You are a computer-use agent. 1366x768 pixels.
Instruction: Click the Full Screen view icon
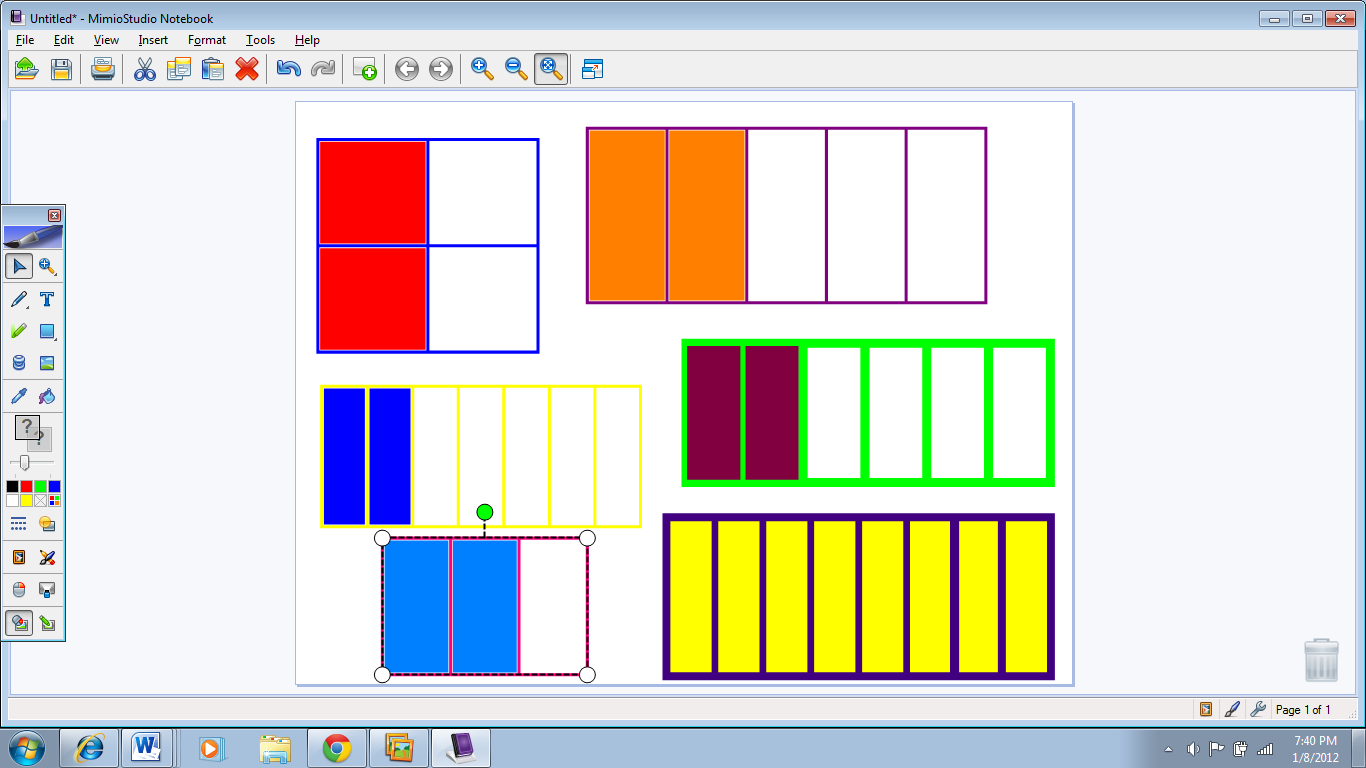(592, 69)
